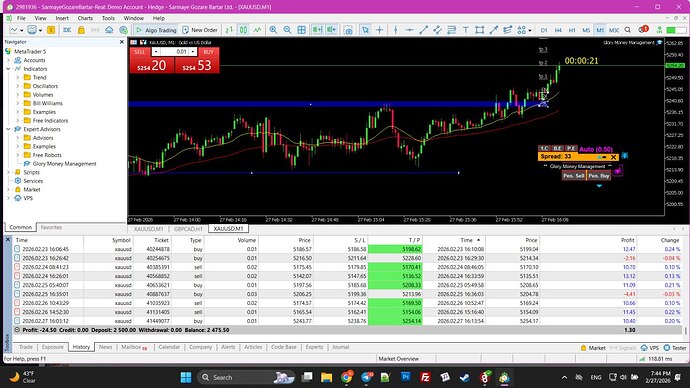Image resolution: width=690 pixels, height=388 pixels.
Task: Set the chart timeframe to H1
Action: 572,30
